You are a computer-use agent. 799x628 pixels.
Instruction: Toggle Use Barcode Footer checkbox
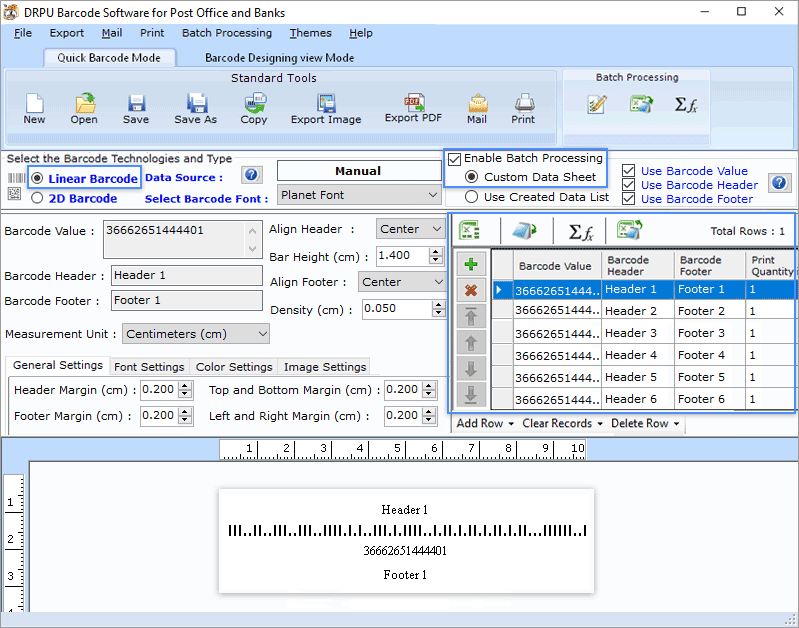tap(629, 199)
